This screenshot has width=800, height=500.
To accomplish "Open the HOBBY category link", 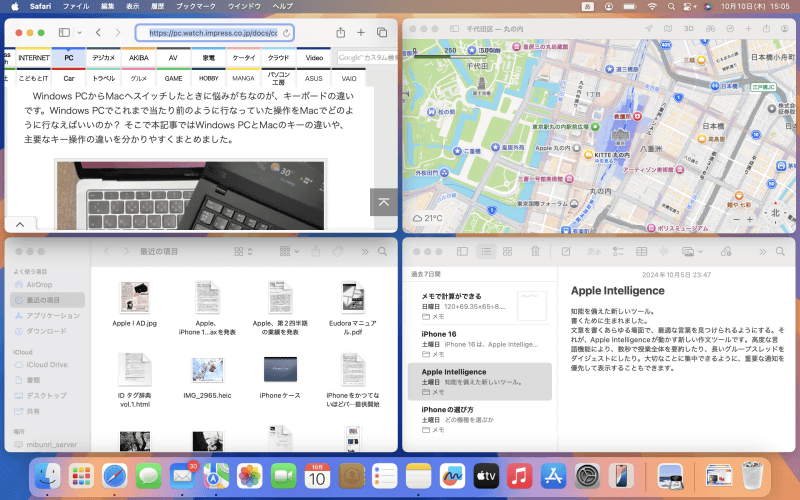I will [208, 78].
